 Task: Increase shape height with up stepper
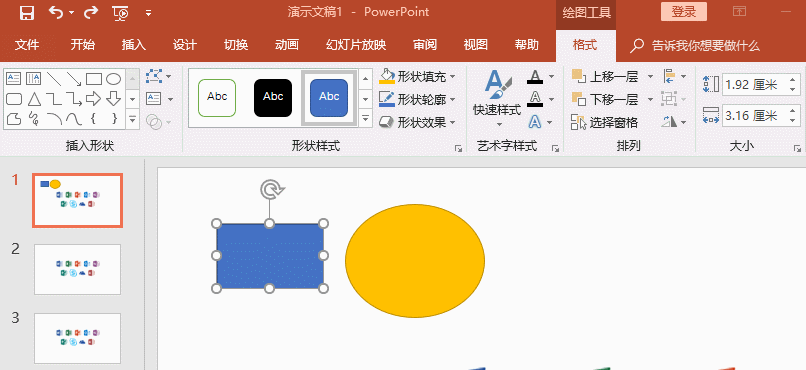793,80
